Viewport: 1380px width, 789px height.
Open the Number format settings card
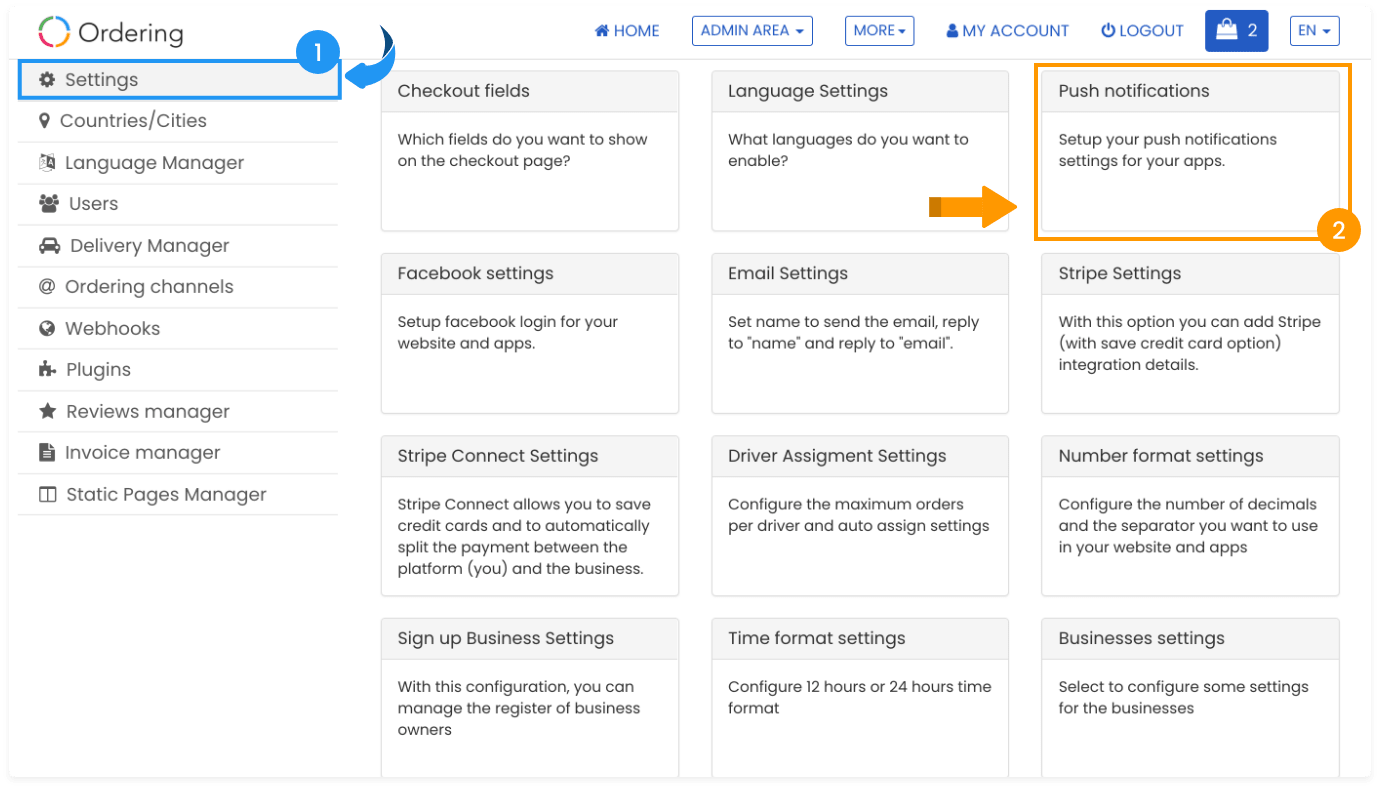(x=1190, y=516)
